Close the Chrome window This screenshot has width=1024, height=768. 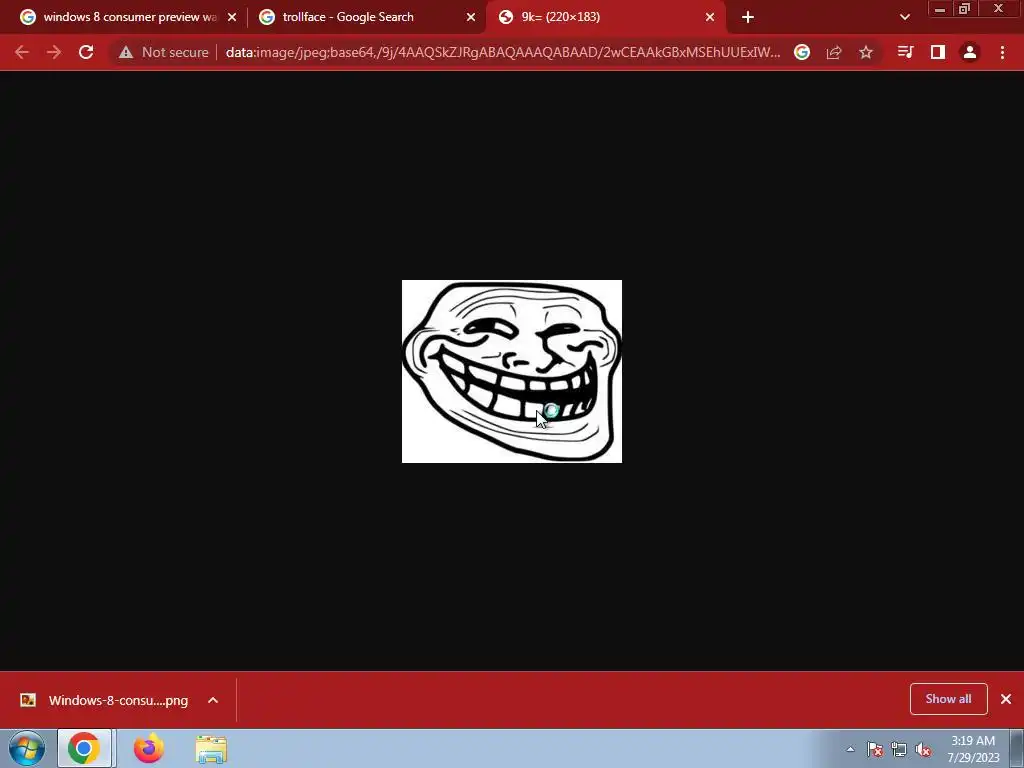[x=999, y=9]
